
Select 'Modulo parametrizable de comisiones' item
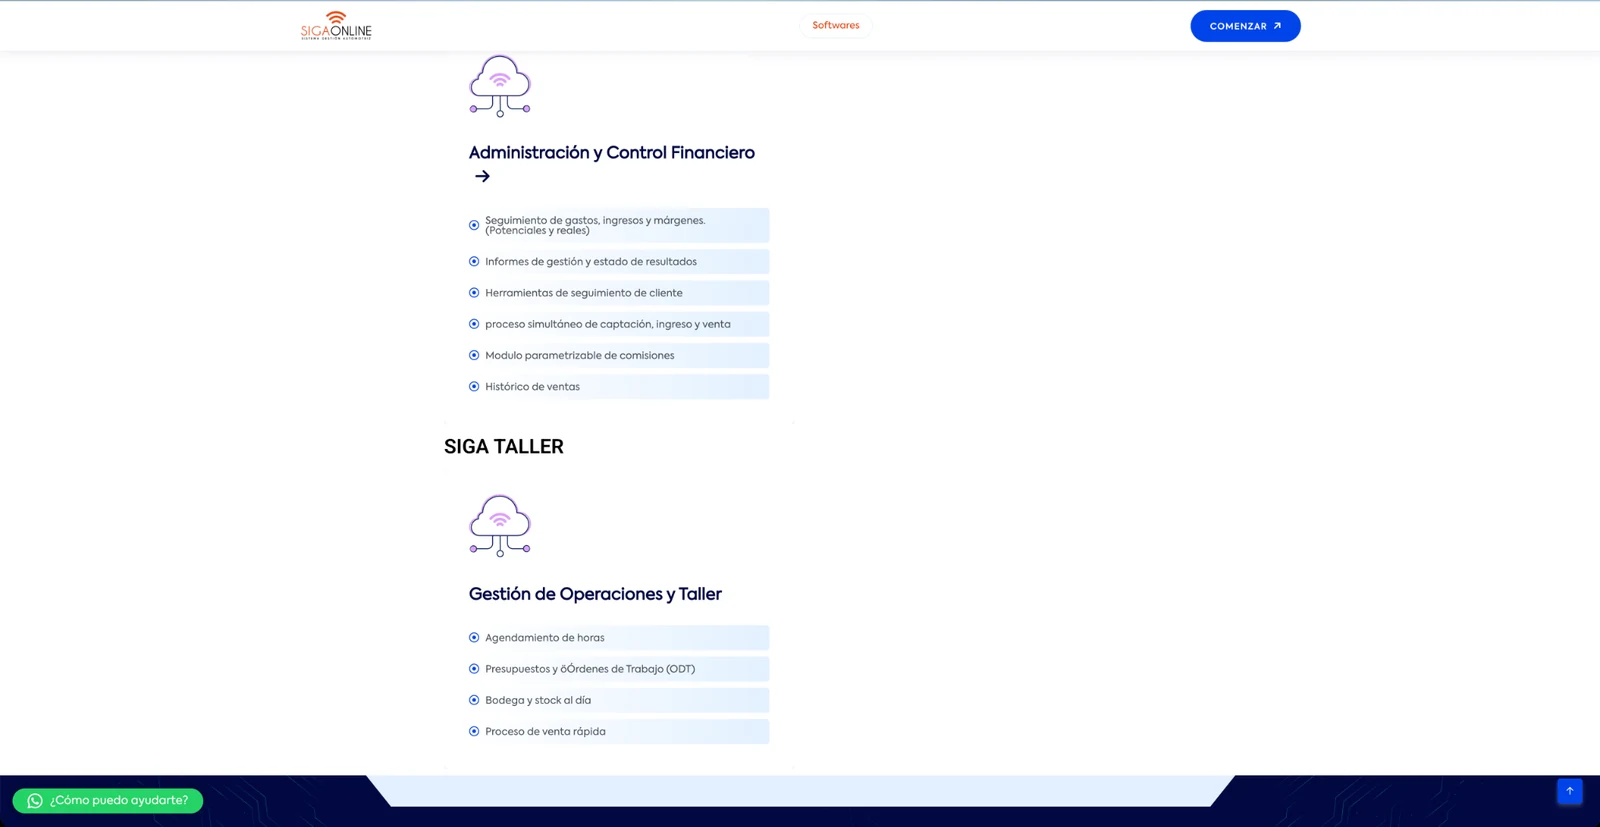click(580, 355)
